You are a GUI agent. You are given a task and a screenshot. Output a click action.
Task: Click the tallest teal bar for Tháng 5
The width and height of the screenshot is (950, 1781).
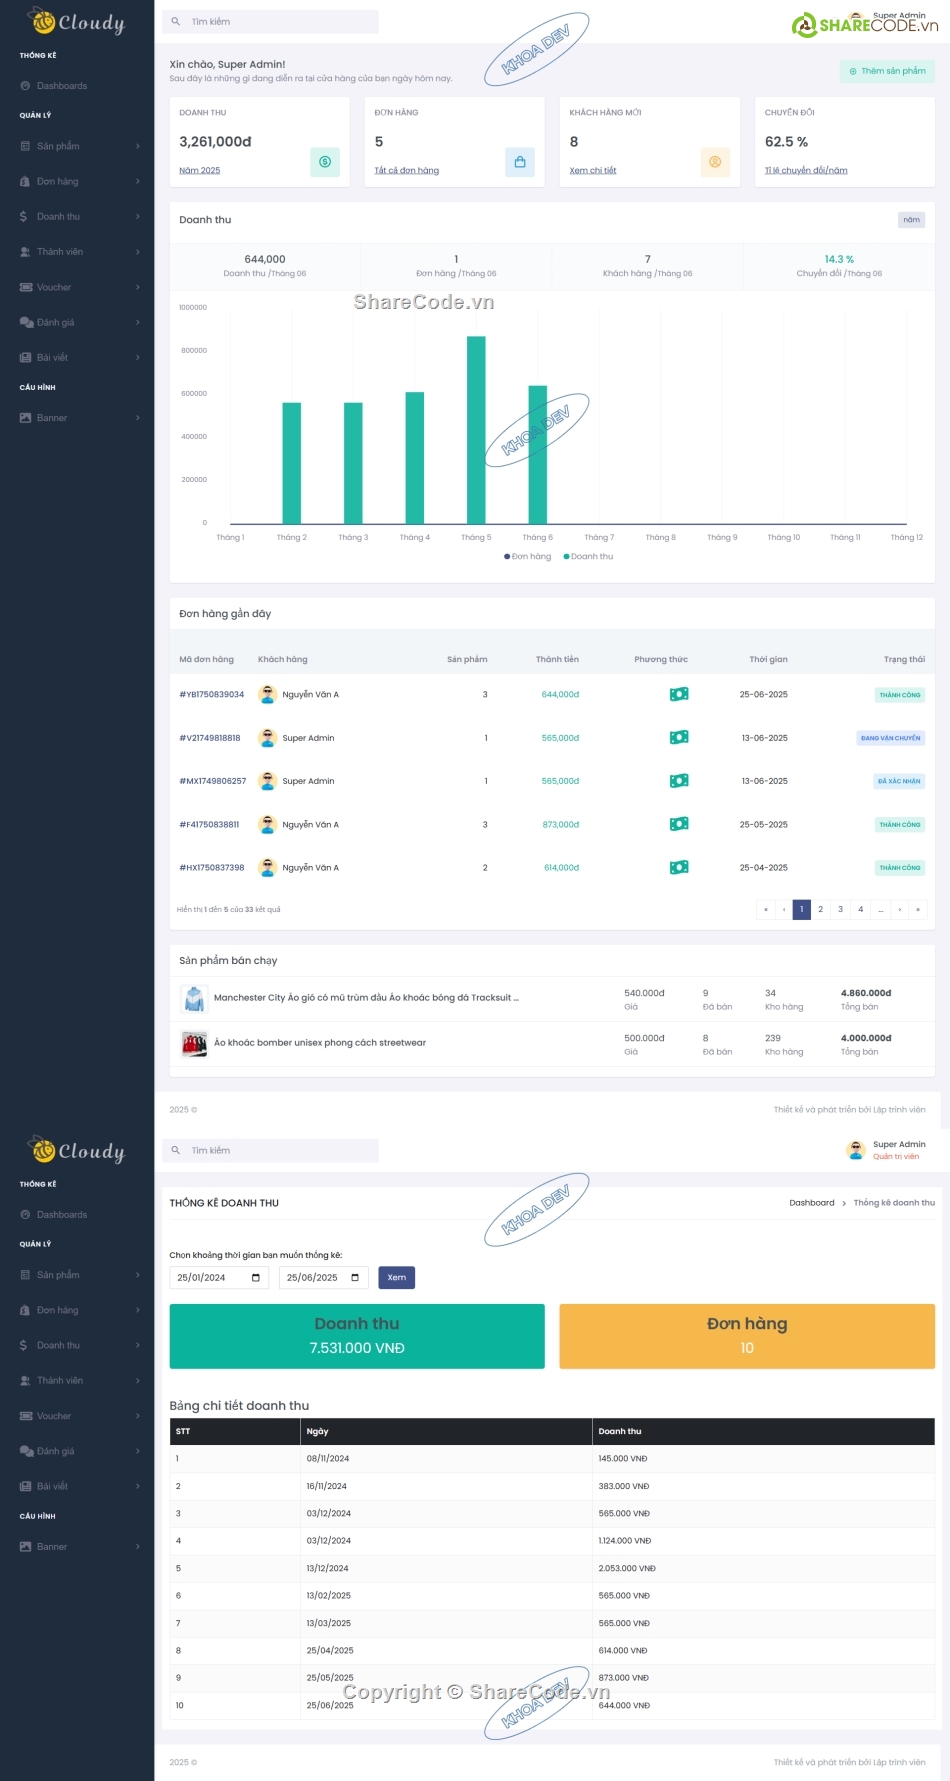tap(476, 430)
